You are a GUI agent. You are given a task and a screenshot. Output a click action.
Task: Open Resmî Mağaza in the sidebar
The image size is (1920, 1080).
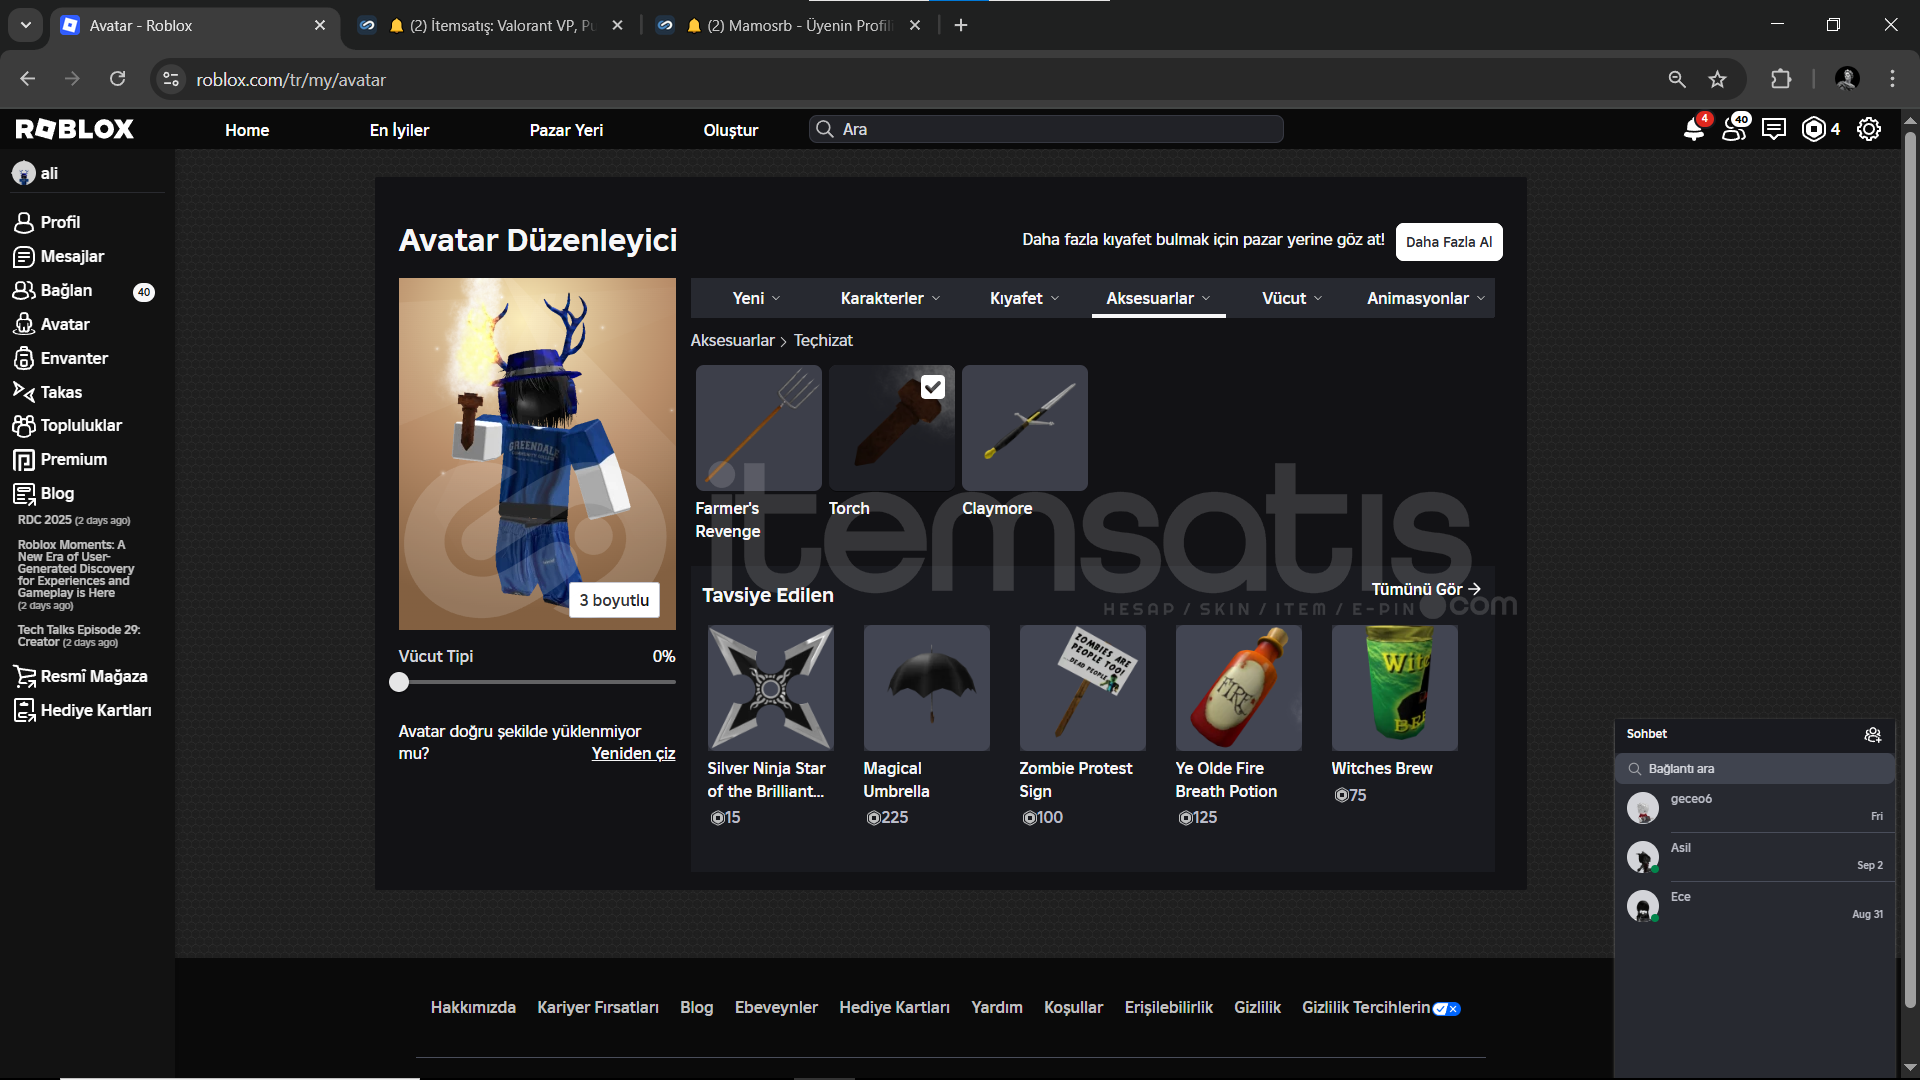click(x=81, y=676)
